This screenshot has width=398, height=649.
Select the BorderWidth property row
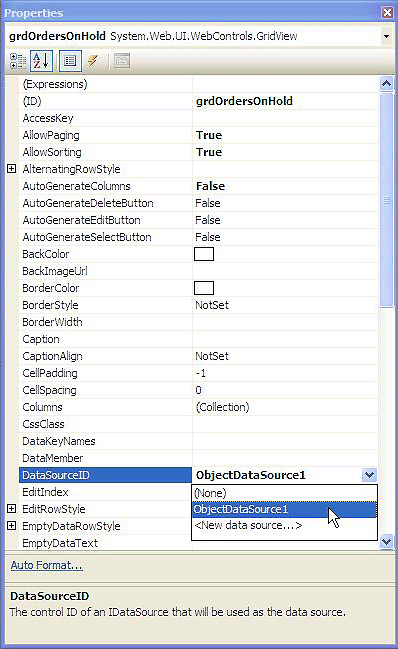198,322
